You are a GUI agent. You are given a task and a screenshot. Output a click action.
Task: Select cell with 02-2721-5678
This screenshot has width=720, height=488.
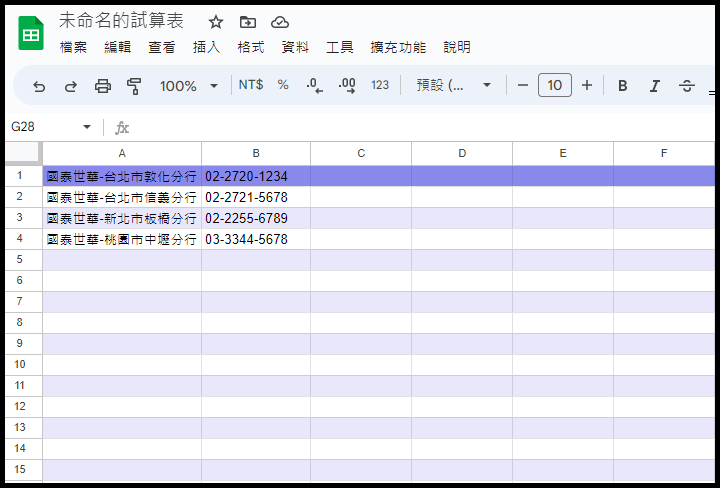(x=256, y=197)
